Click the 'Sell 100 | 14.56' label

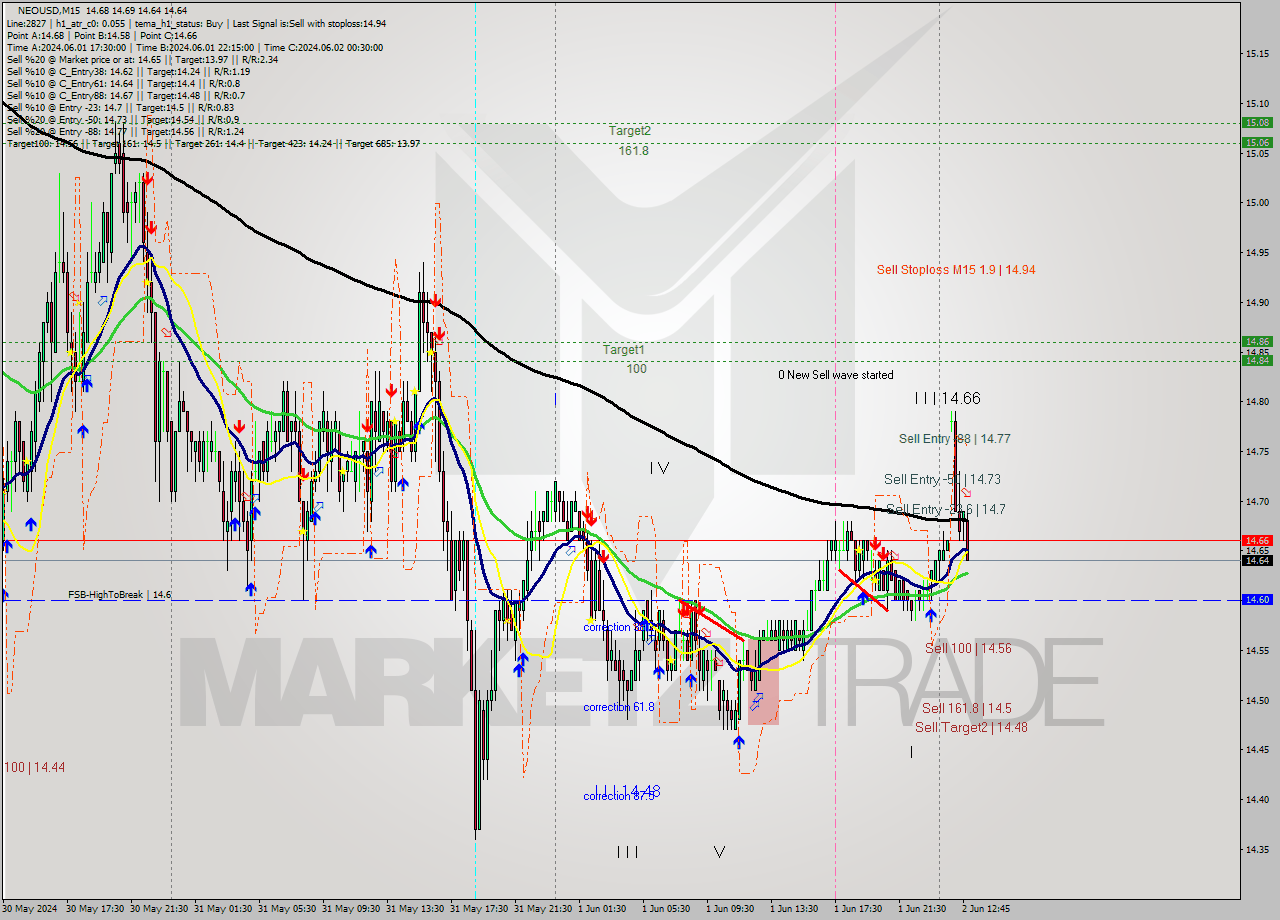click(x=968, y=648)
